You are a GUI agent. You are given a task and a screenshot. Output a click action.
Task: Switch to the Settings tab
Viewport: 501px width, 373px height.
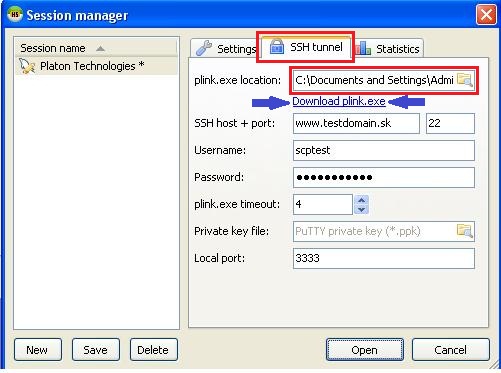pyautogui.click(x=225, y=49)
